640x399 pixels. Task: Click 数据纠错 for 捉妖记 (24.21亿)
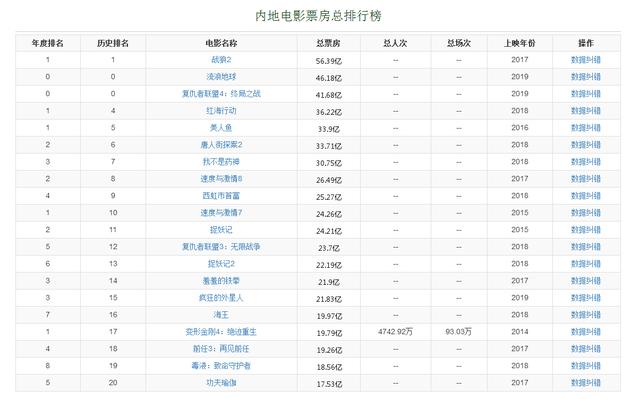tap(586, 230)
